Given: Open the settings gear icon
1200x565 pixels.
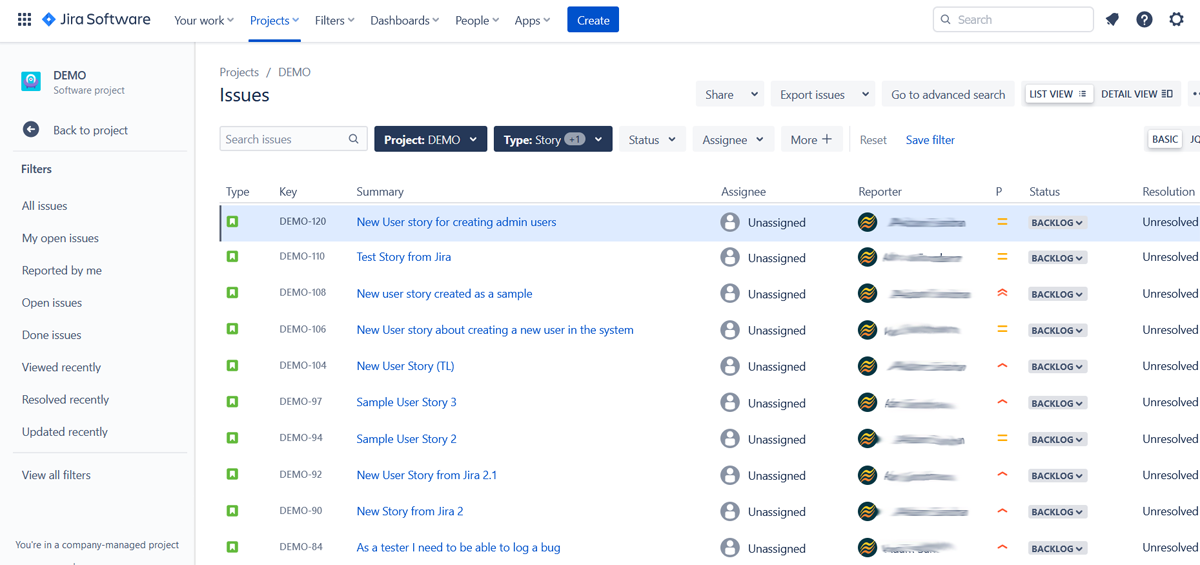Looking at the screenshot, I should [x=1176, y=20].
